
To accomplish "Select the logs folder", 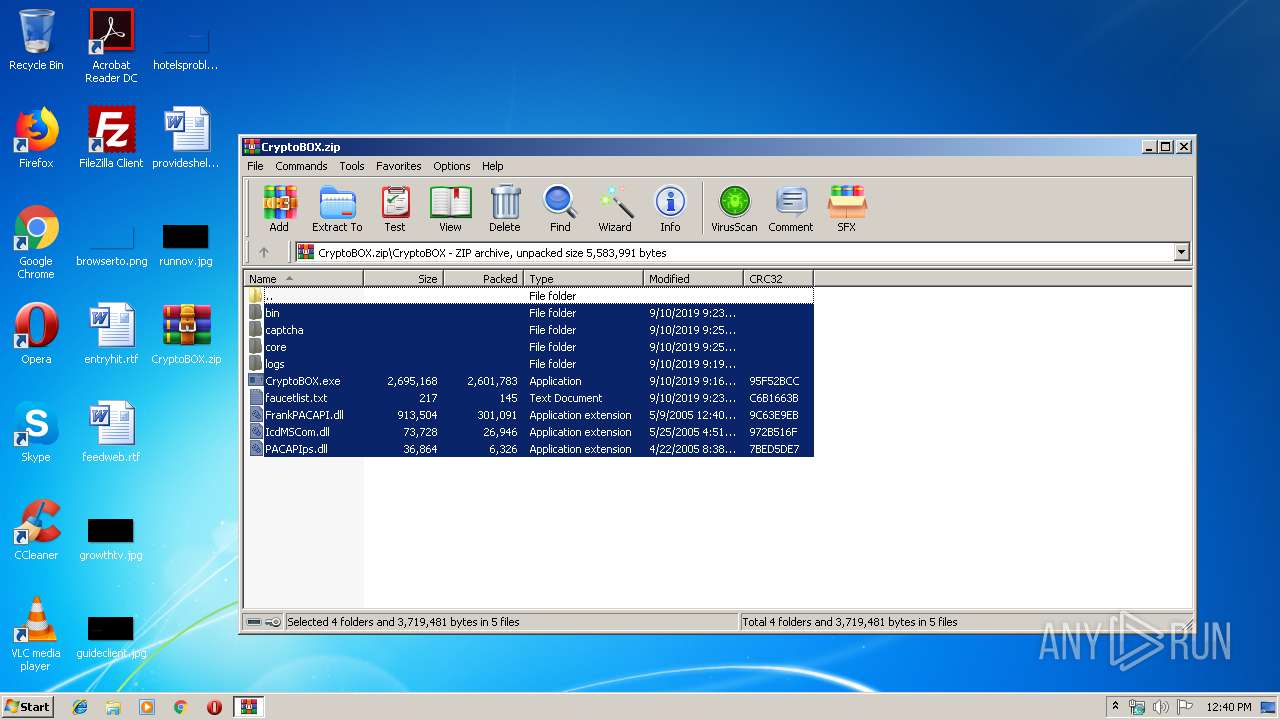I will 528,364.
